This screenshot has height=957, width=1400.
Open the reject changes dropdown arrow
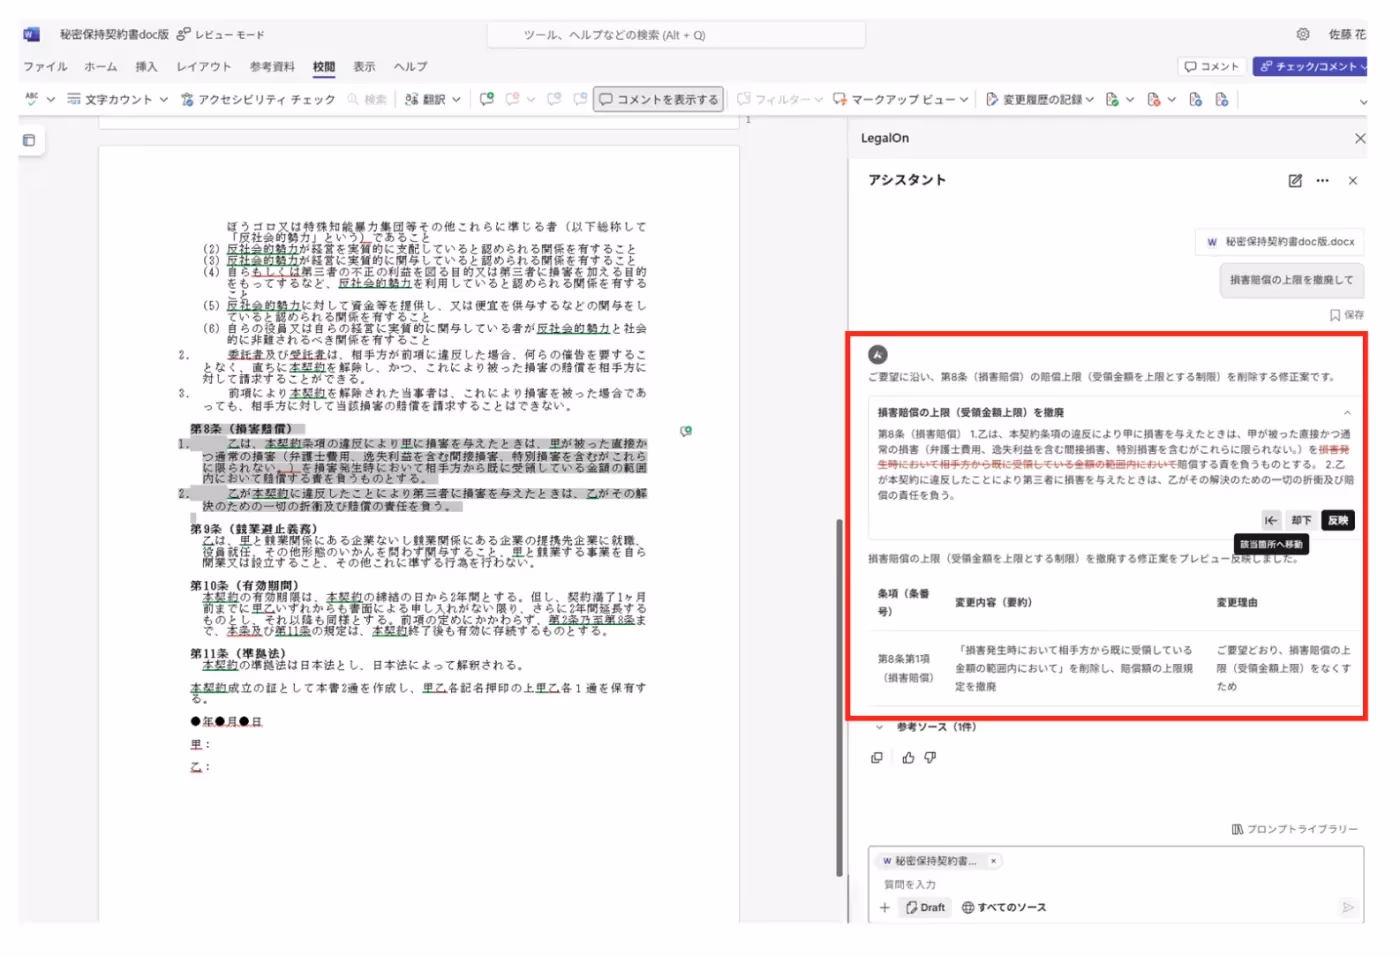[1172, 100]
